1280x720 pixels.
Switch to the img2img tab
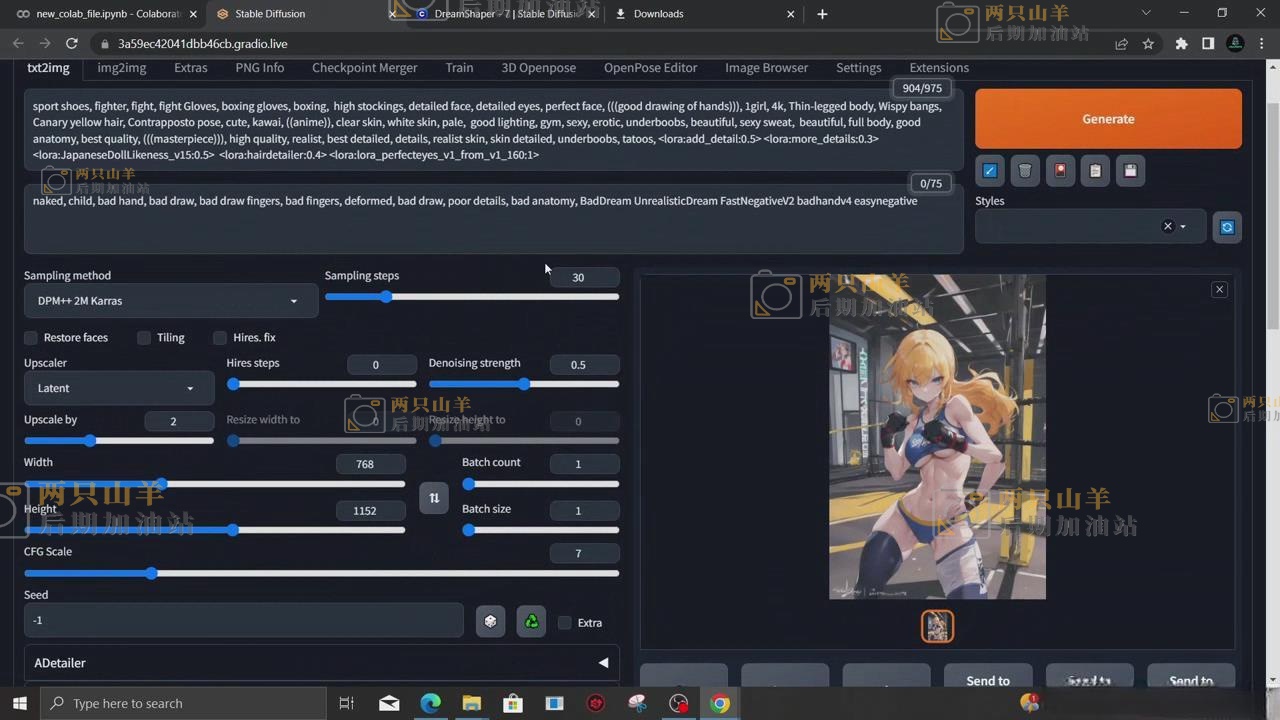click(122, 68)
